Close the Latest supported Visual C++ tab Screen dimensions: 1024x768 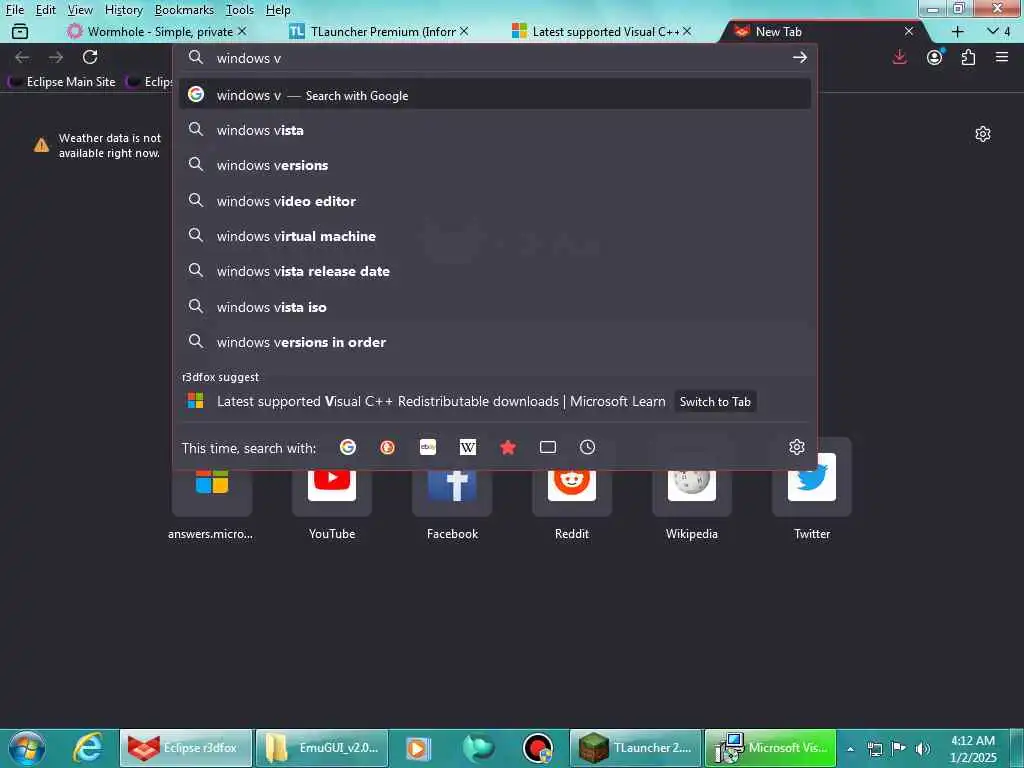point(687,31)
